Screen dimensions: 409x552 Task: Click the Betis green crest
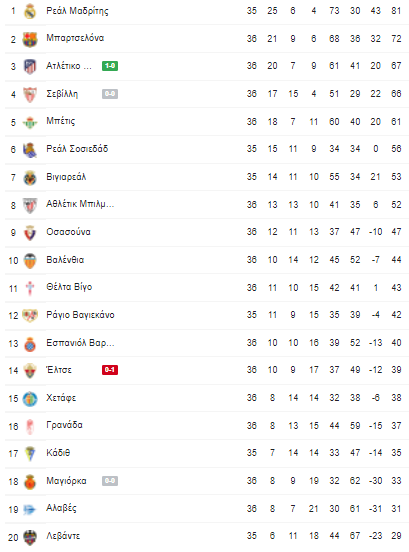click(30, 122)
